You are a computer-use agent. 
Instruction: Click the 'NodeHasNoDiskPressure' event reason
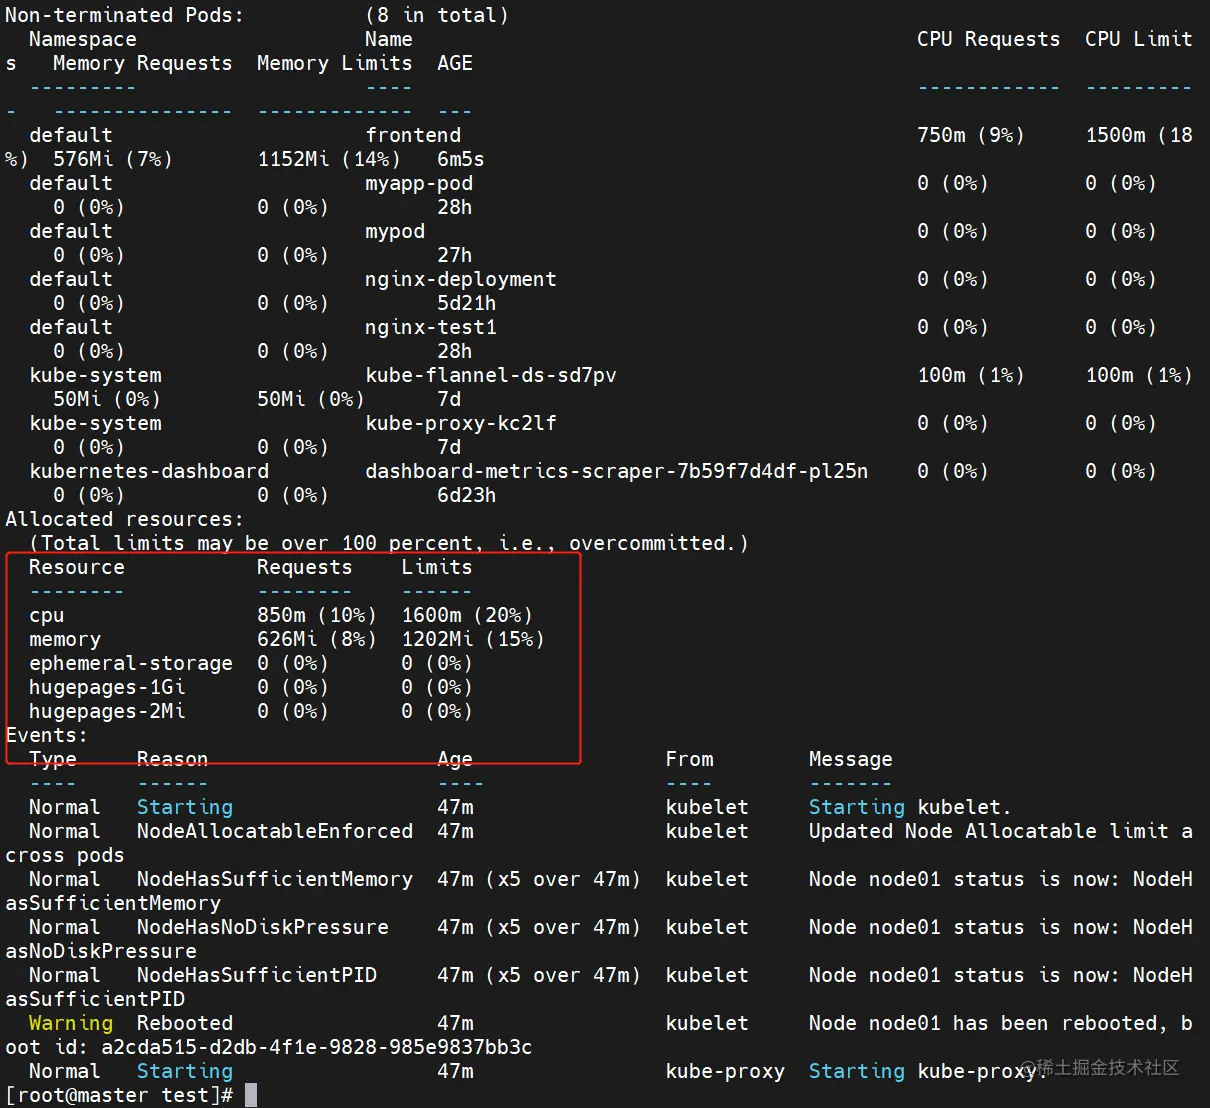click(x=263, y=927)
